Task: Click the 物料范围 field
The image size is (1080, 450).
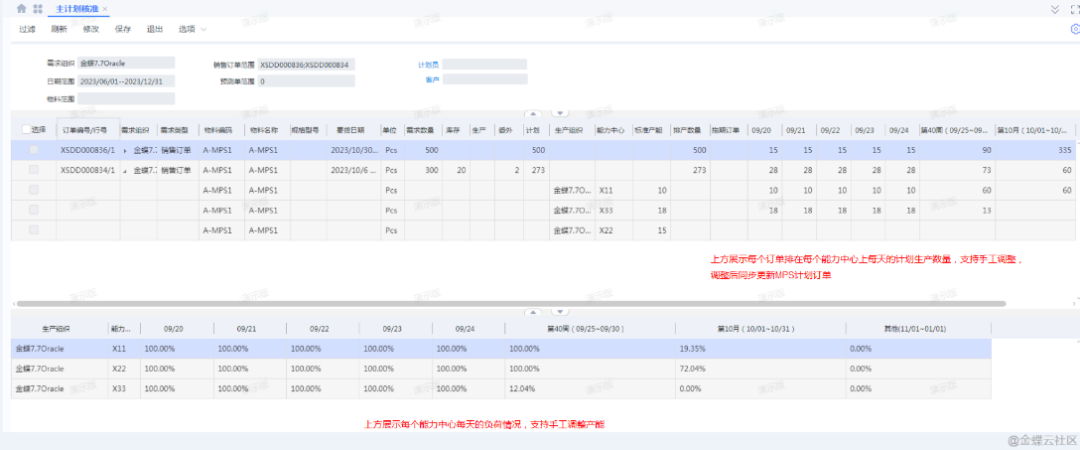Action: 126,99
